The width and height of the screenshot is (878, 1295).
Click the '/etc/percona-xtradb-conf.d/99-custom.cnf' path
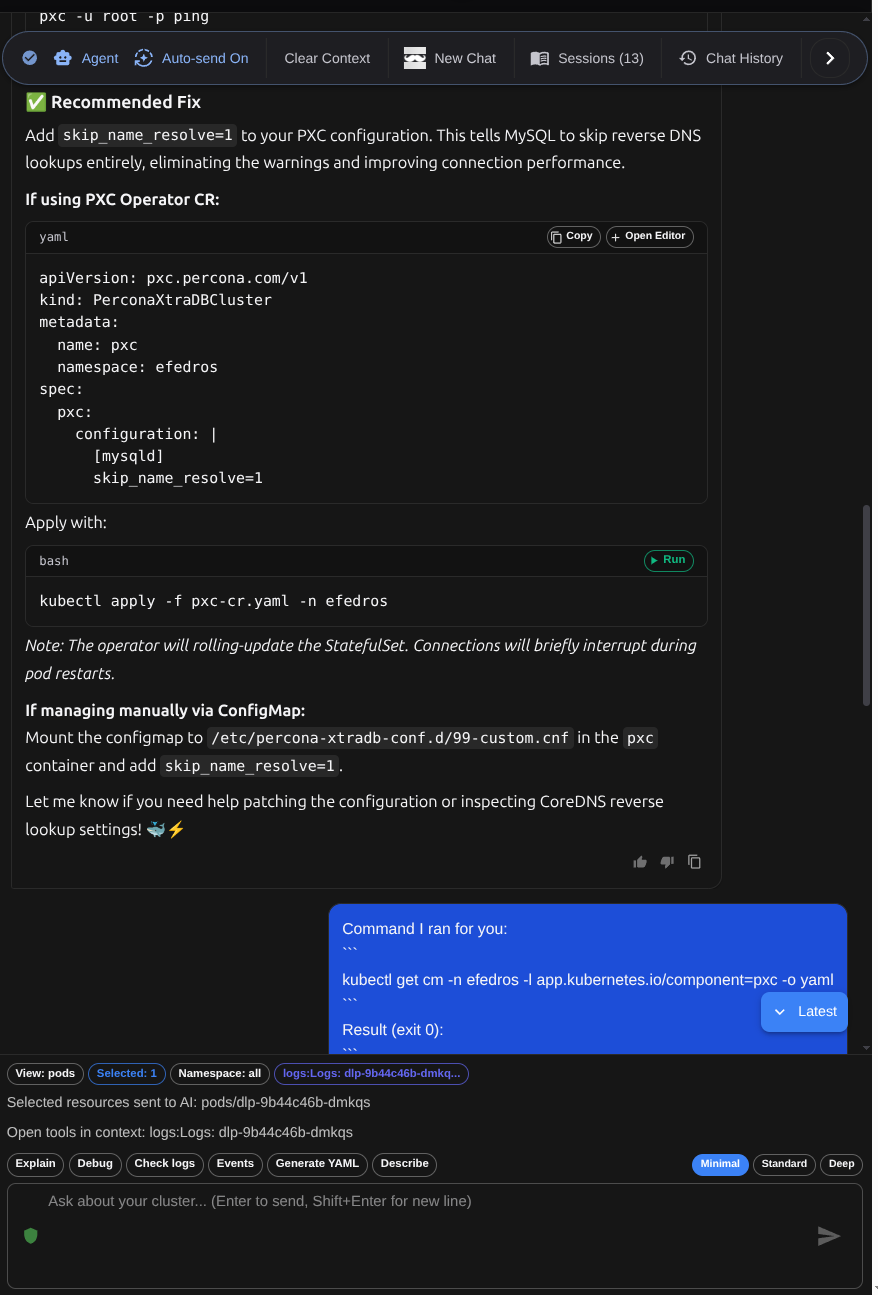[390, 738]
